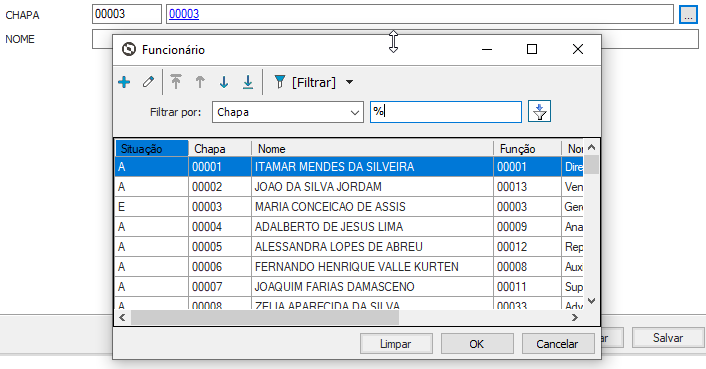706x369 pixels.
Task: Click Função cell 00012
Action: tap(527, 247)
